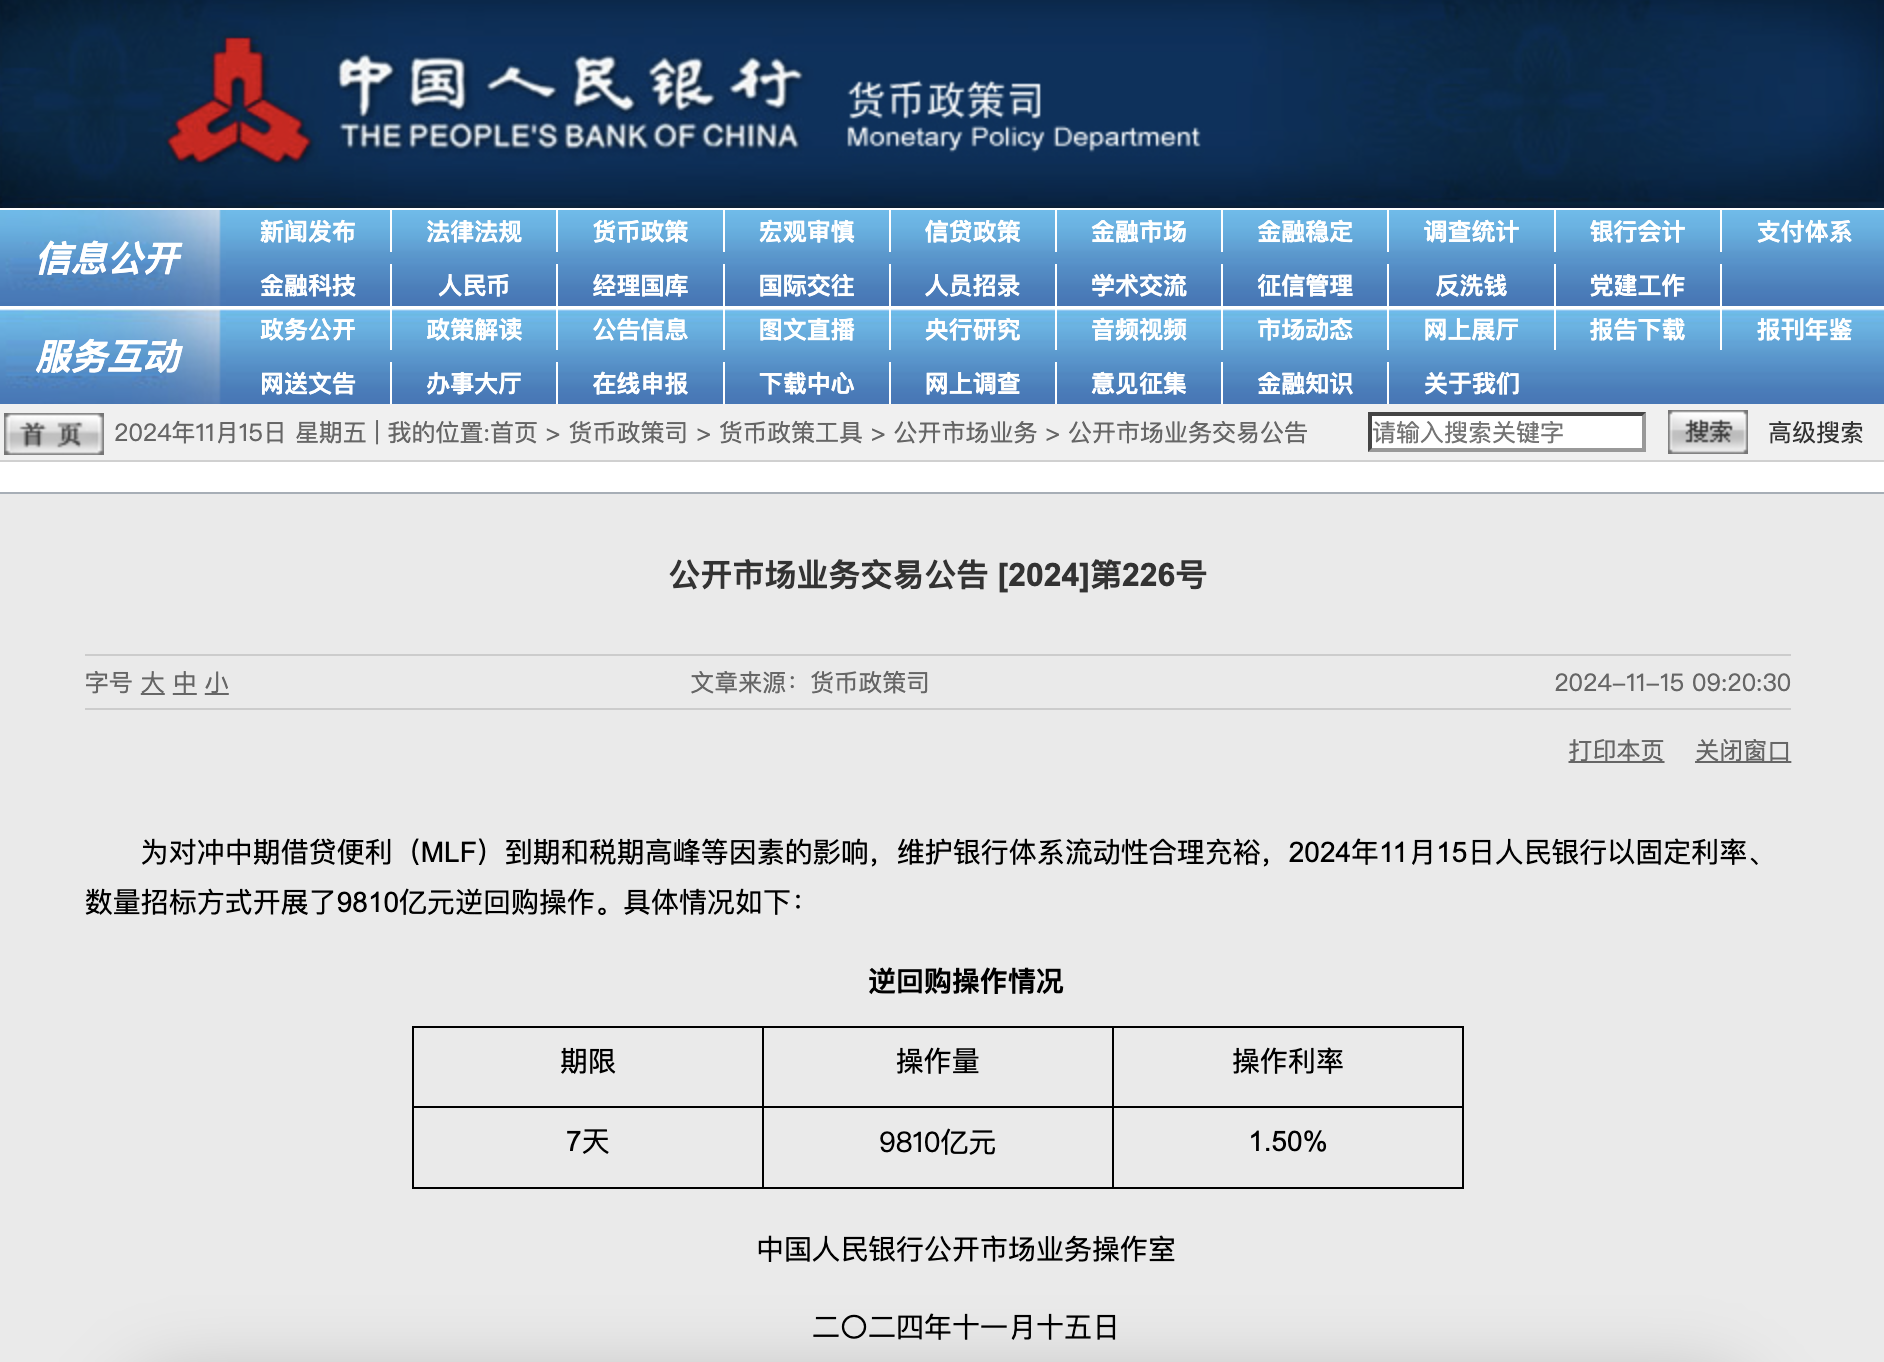
Task: Set font size to 小
Action: tap(217, 683)
